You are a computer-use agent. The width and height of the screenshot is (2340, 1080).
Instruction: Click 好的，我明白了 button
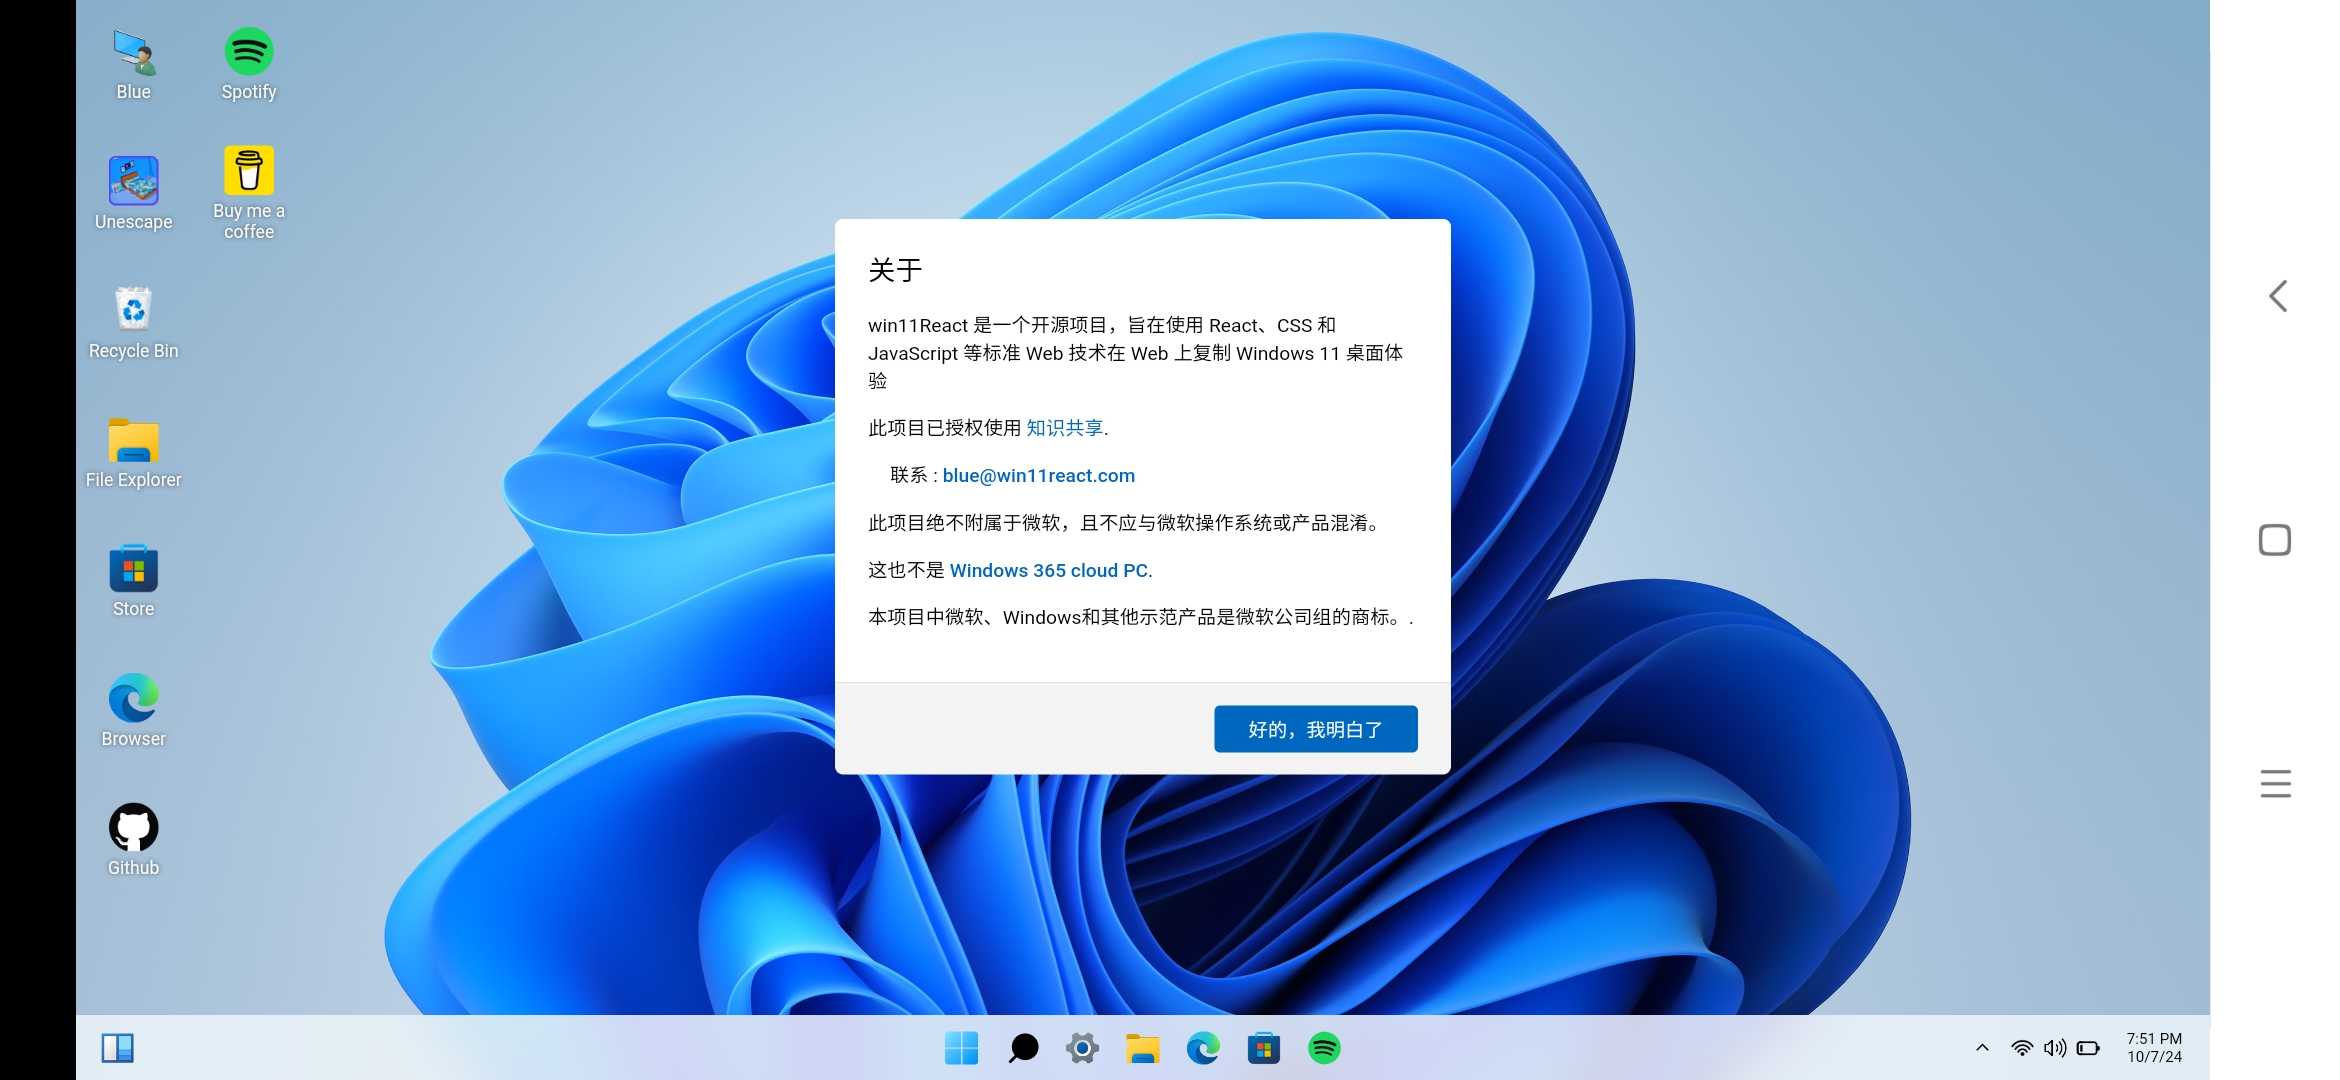[1315, 729]
